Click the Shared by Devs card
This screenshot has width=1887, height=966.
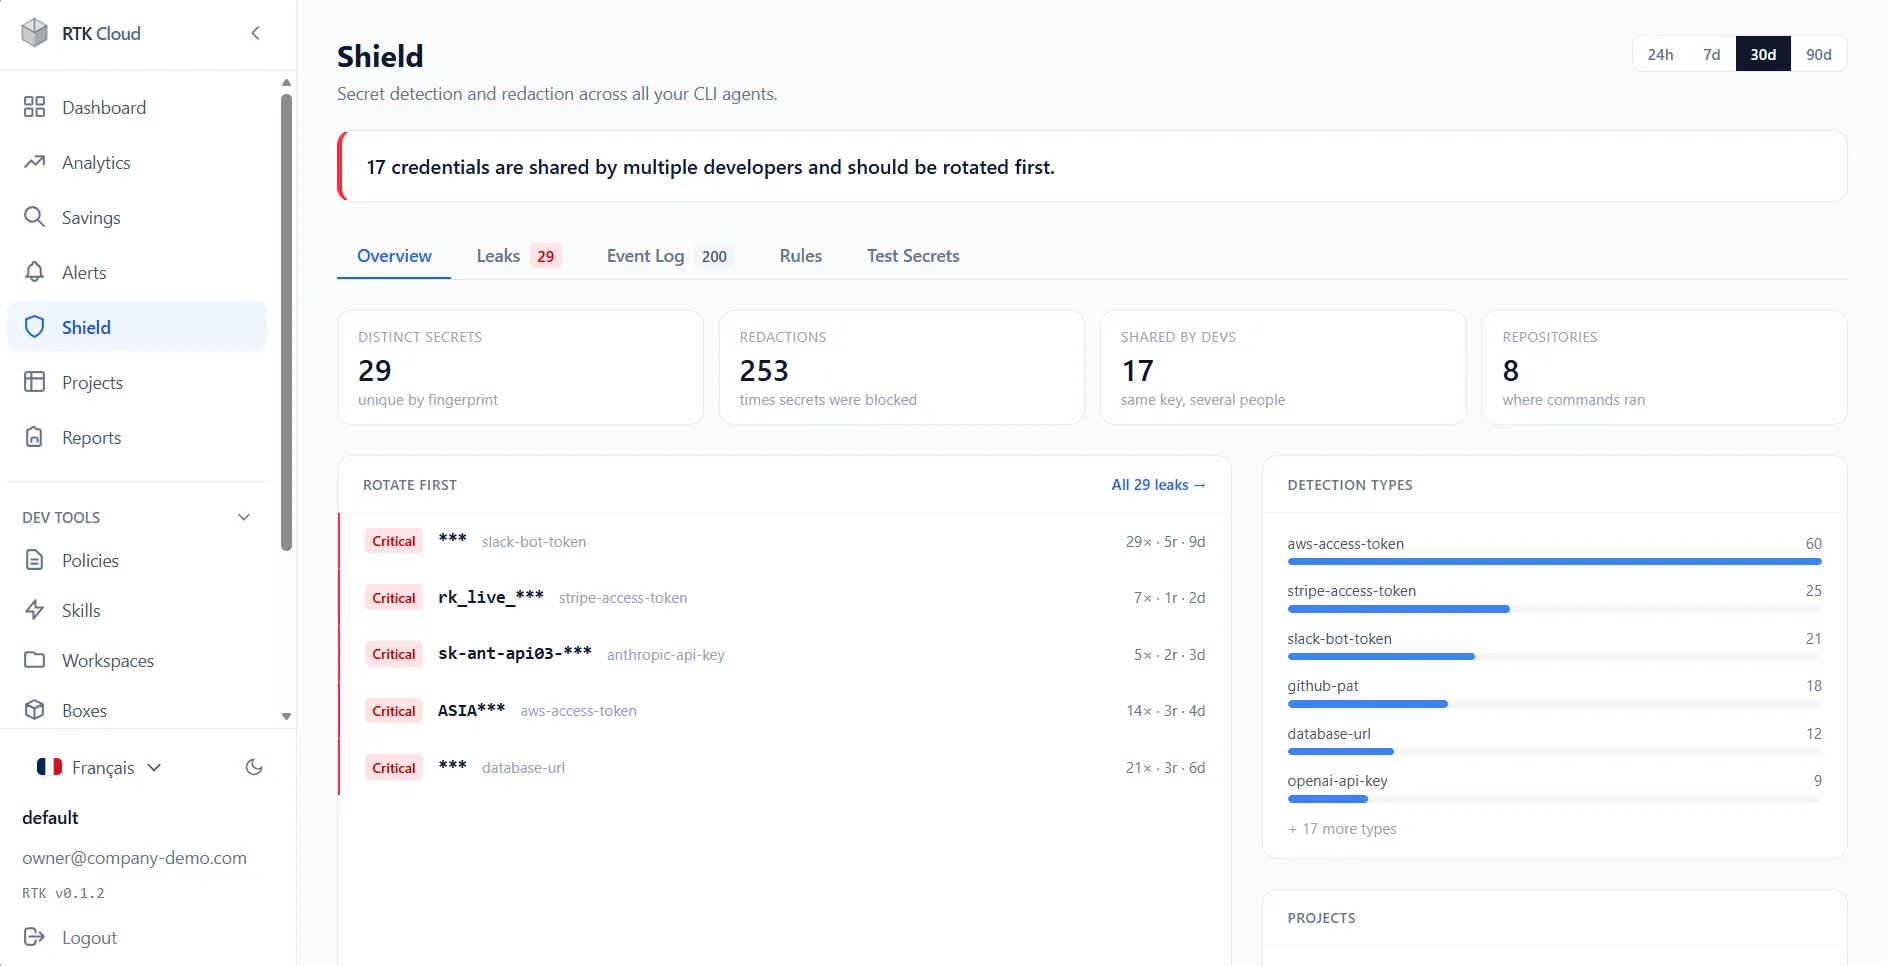(x=1283, y=368)
